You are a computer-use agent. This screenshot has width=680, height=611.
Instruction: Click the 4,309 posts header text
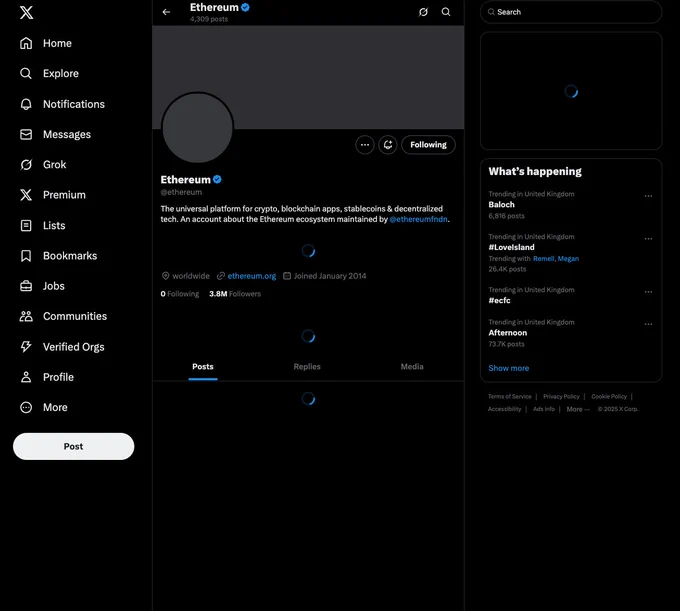click(x=209, y=19)
